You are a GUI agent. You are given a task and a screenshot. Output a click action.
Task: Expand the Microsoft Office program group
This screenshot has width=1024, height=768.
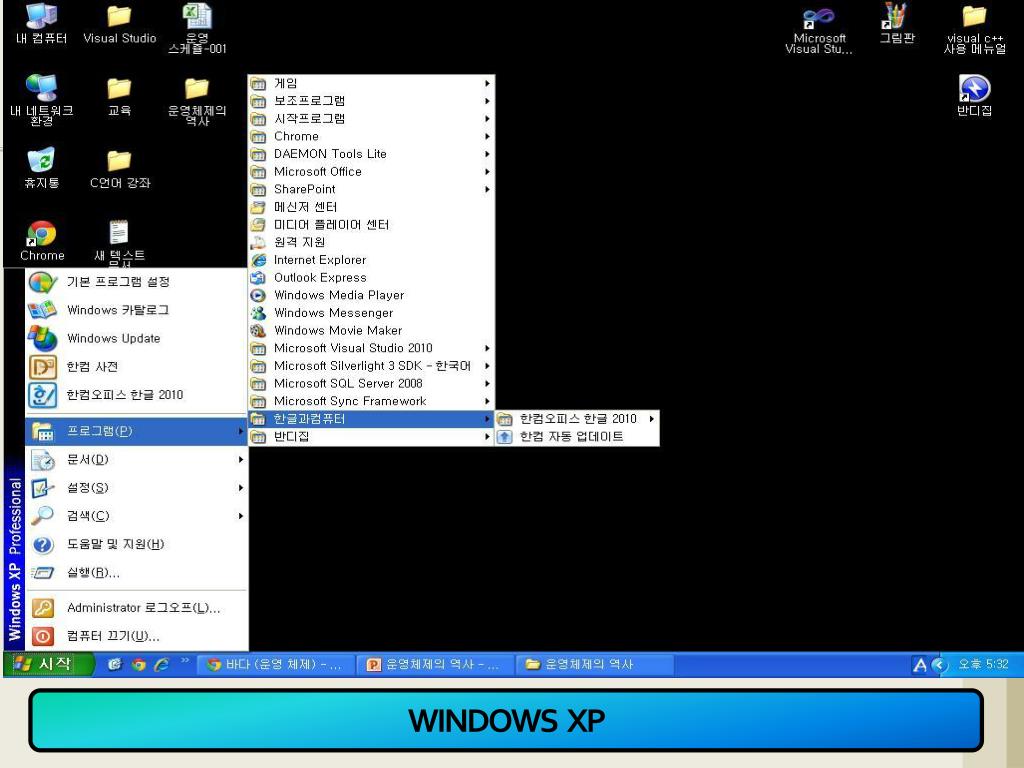371,172
